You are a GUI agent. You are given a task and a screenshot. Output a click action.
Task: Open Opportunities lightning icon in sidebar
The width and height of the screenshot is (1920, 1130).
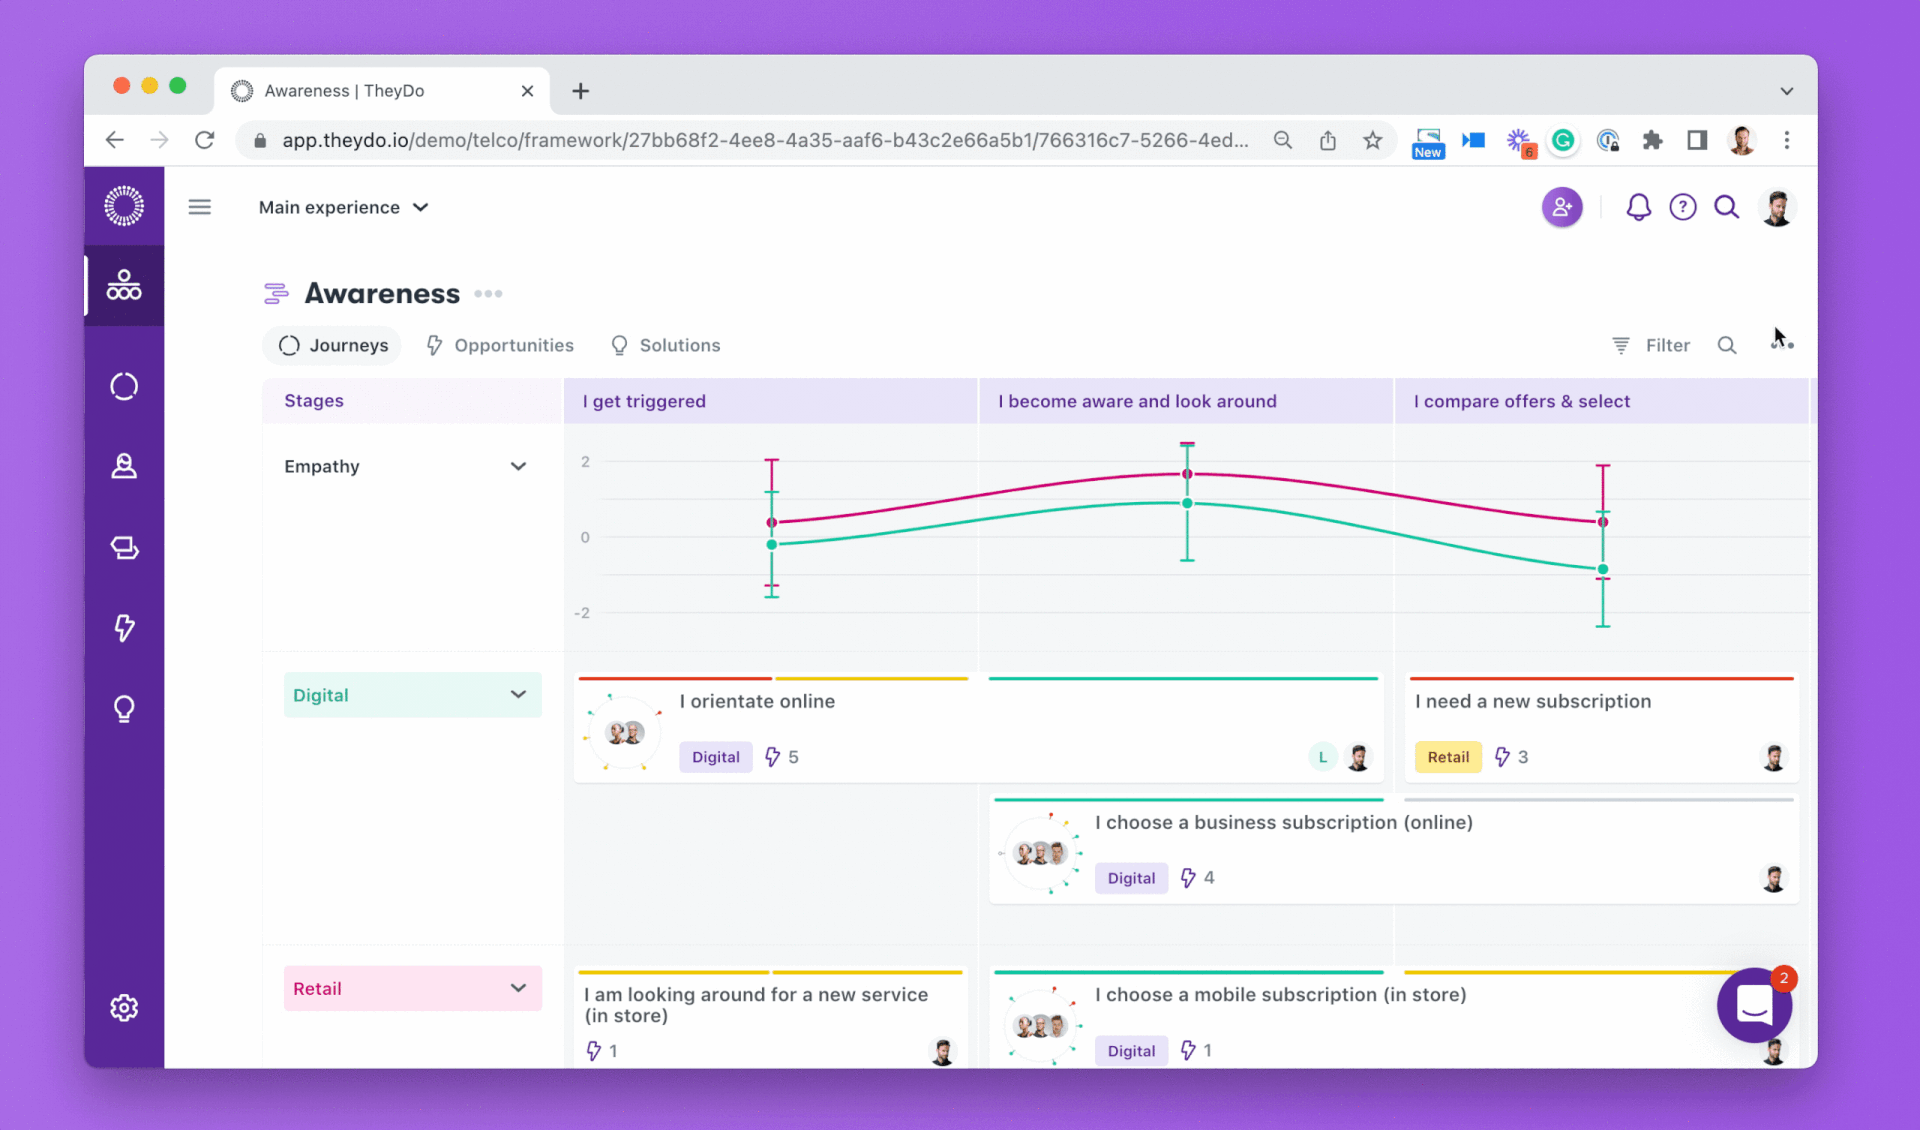[124, 628]
